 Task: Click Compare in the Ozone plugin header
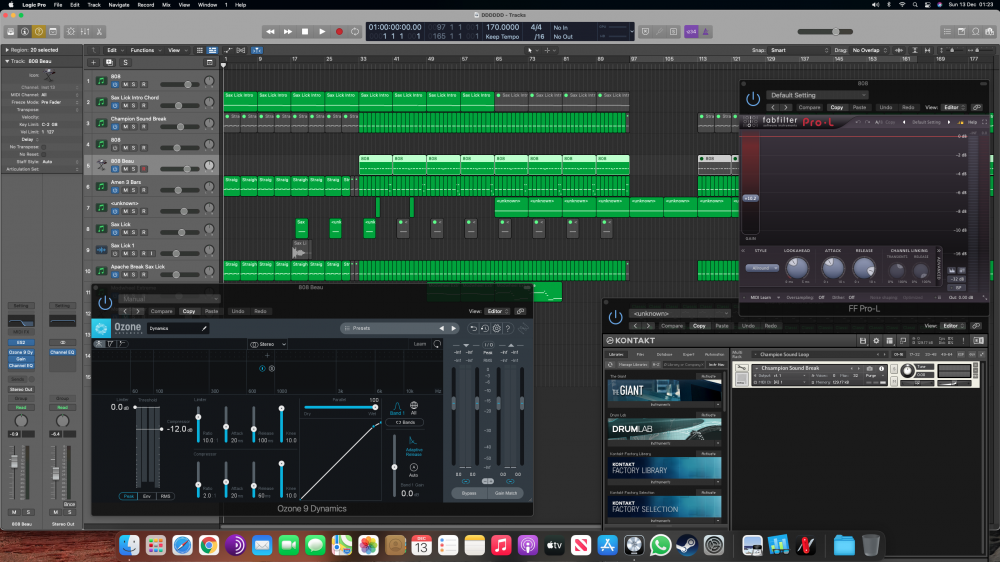(161, 311)
